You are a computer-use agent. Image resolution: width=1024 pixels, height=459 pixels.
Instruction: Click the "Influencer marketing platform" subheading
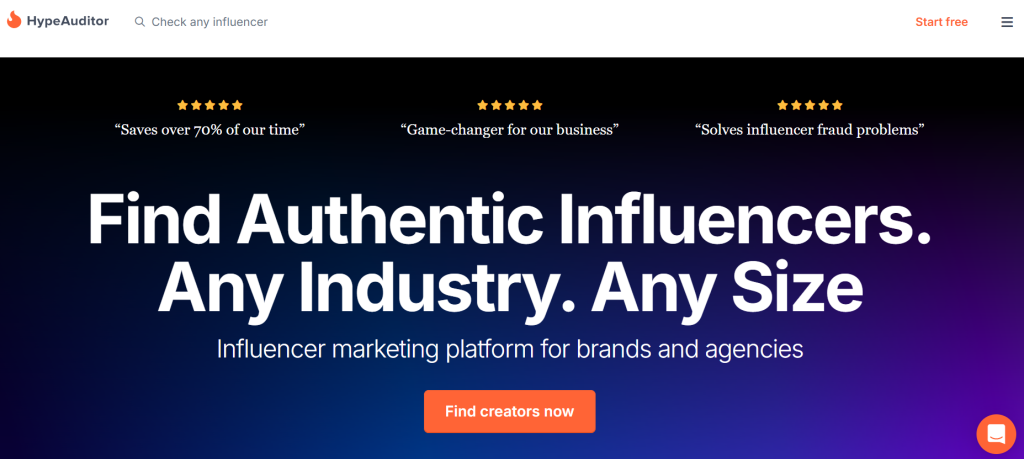pos(510,349)
